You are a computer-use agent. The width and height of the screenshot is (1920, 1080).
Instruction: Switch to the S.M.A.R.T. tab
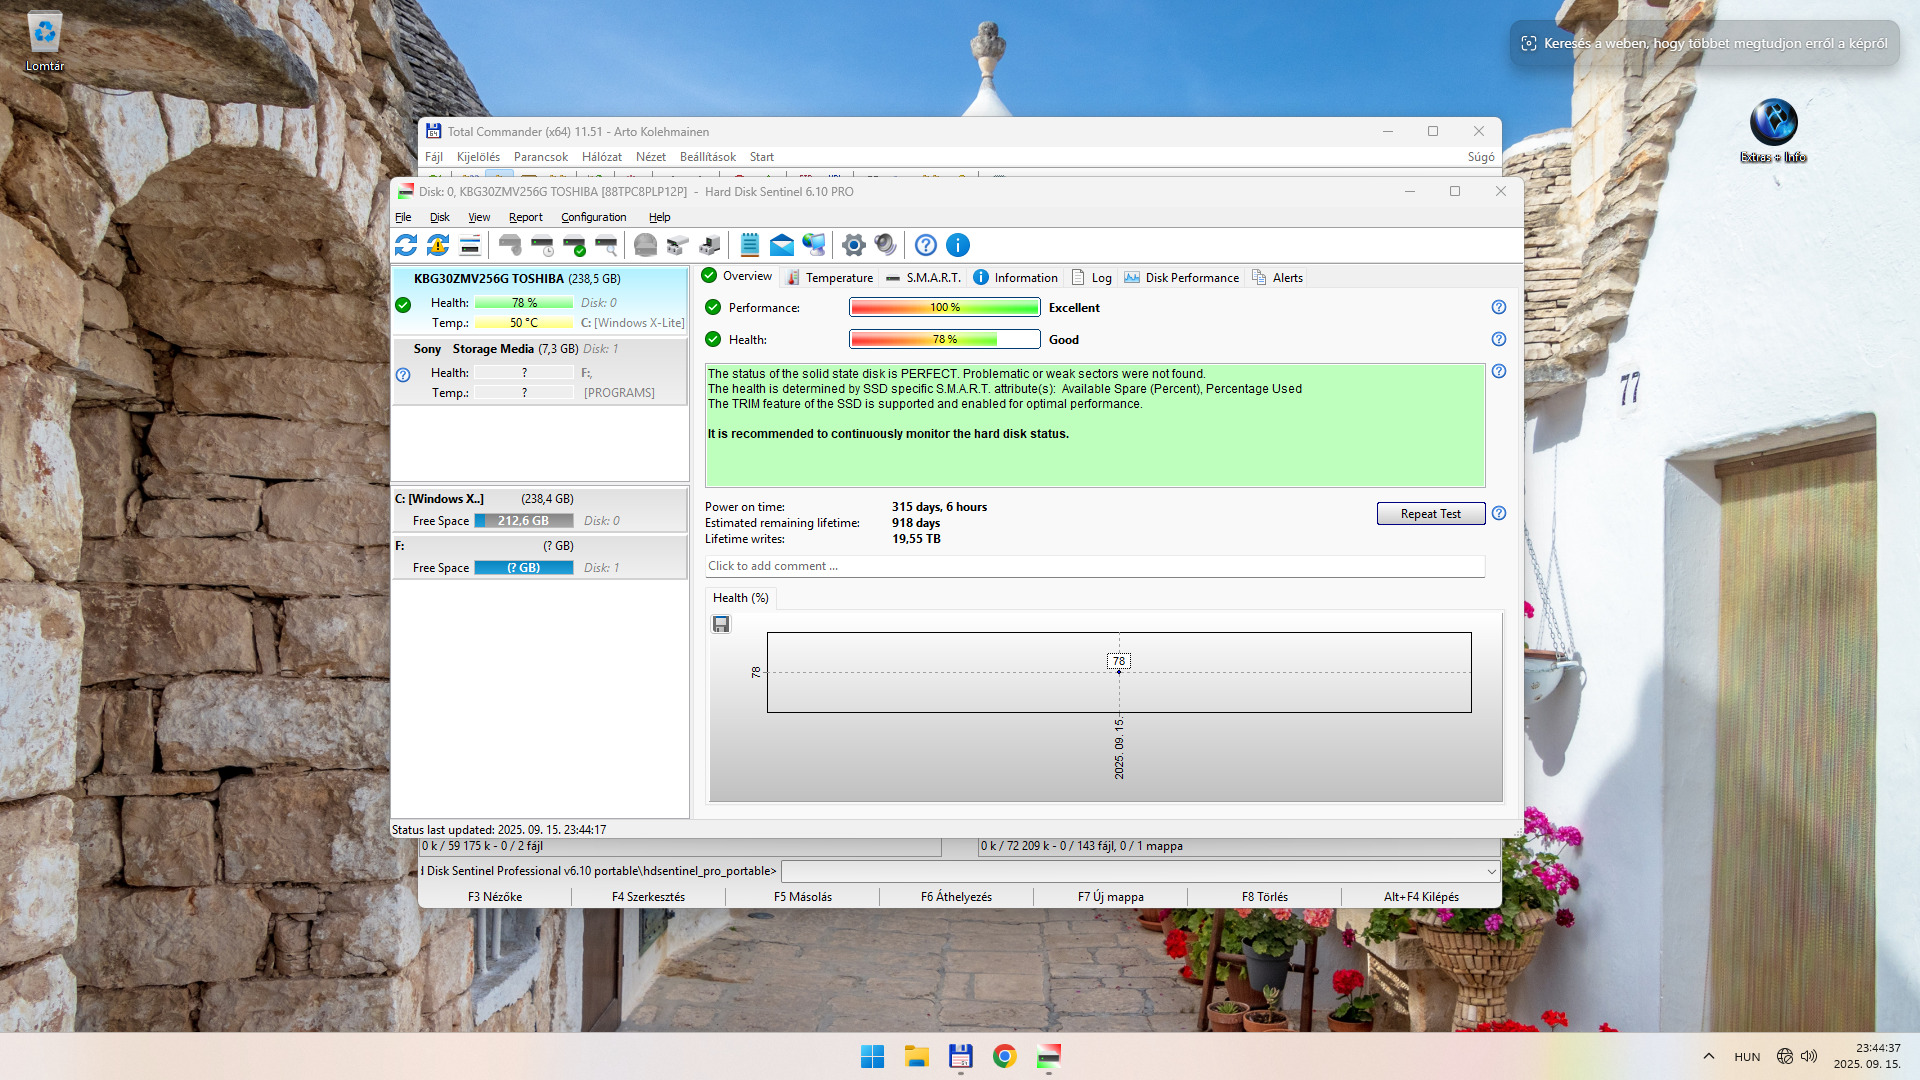point(923,278)
